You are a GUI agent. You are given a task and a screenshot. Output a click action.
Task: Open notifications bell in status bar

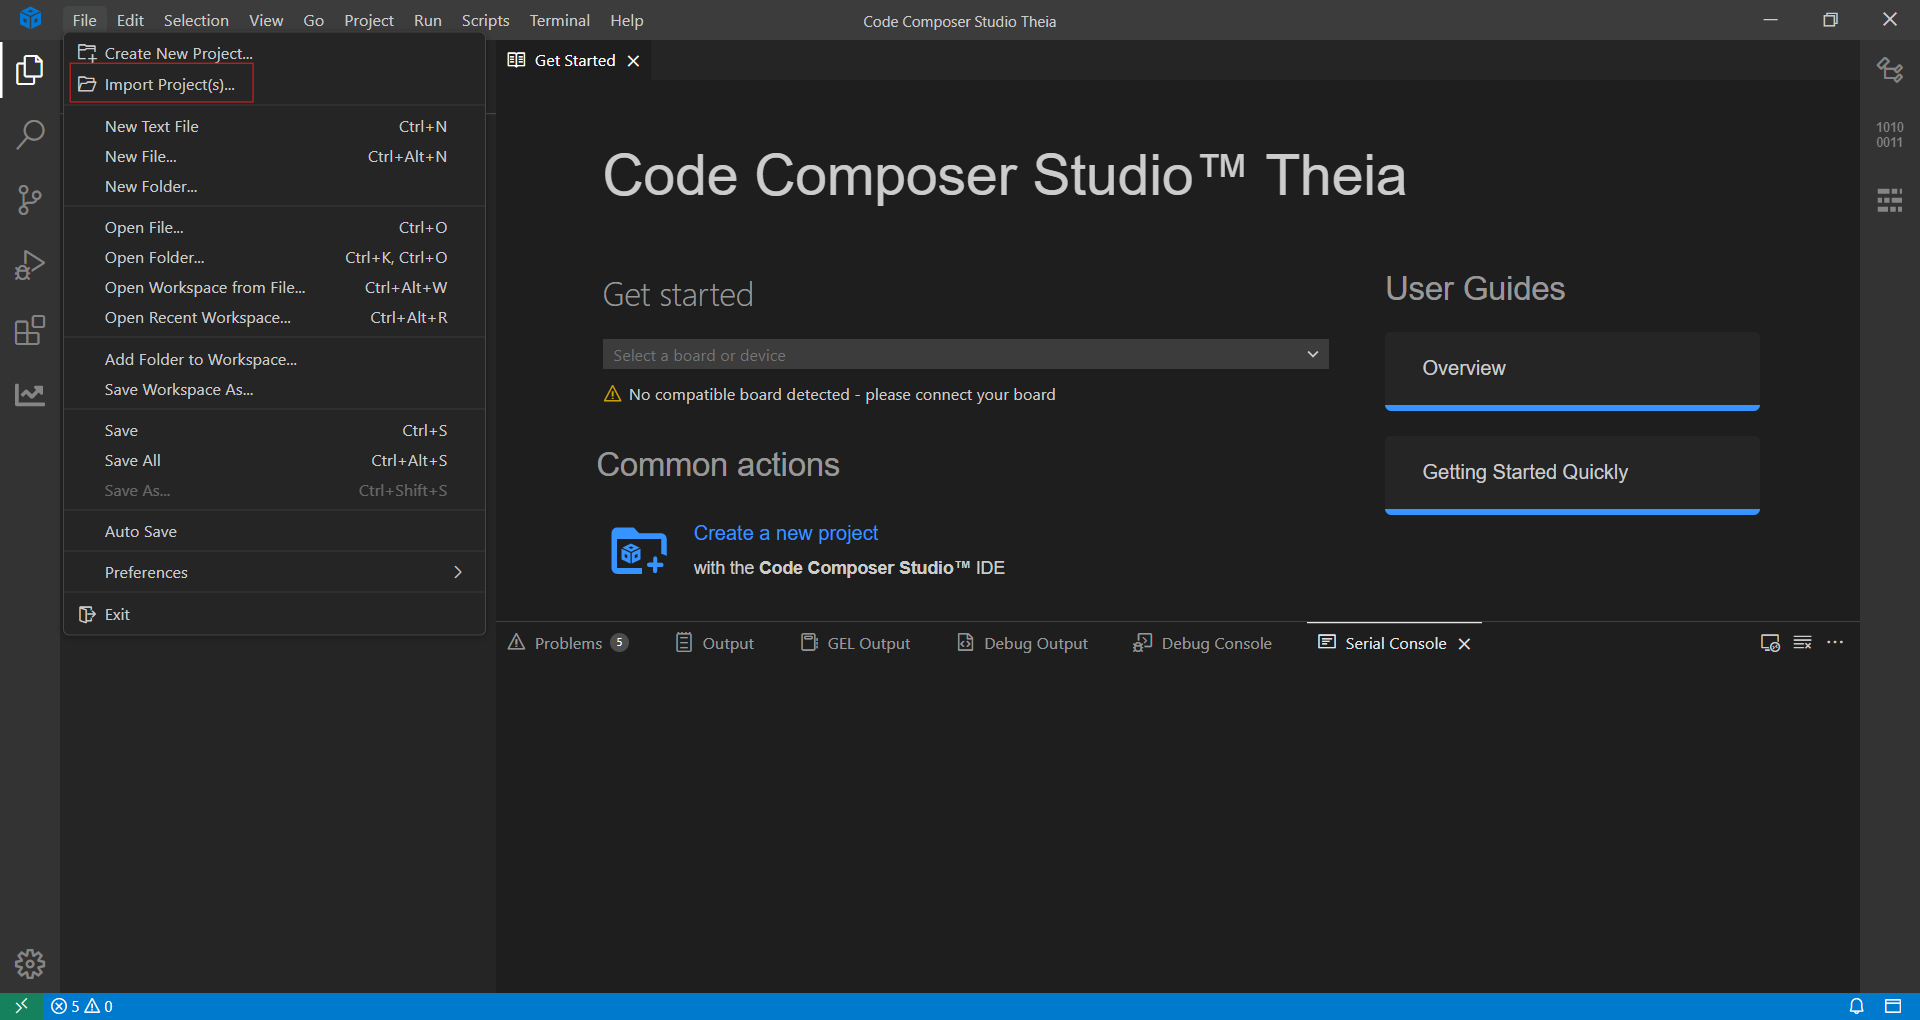pyautogui.click(x=1856, y=1006)
